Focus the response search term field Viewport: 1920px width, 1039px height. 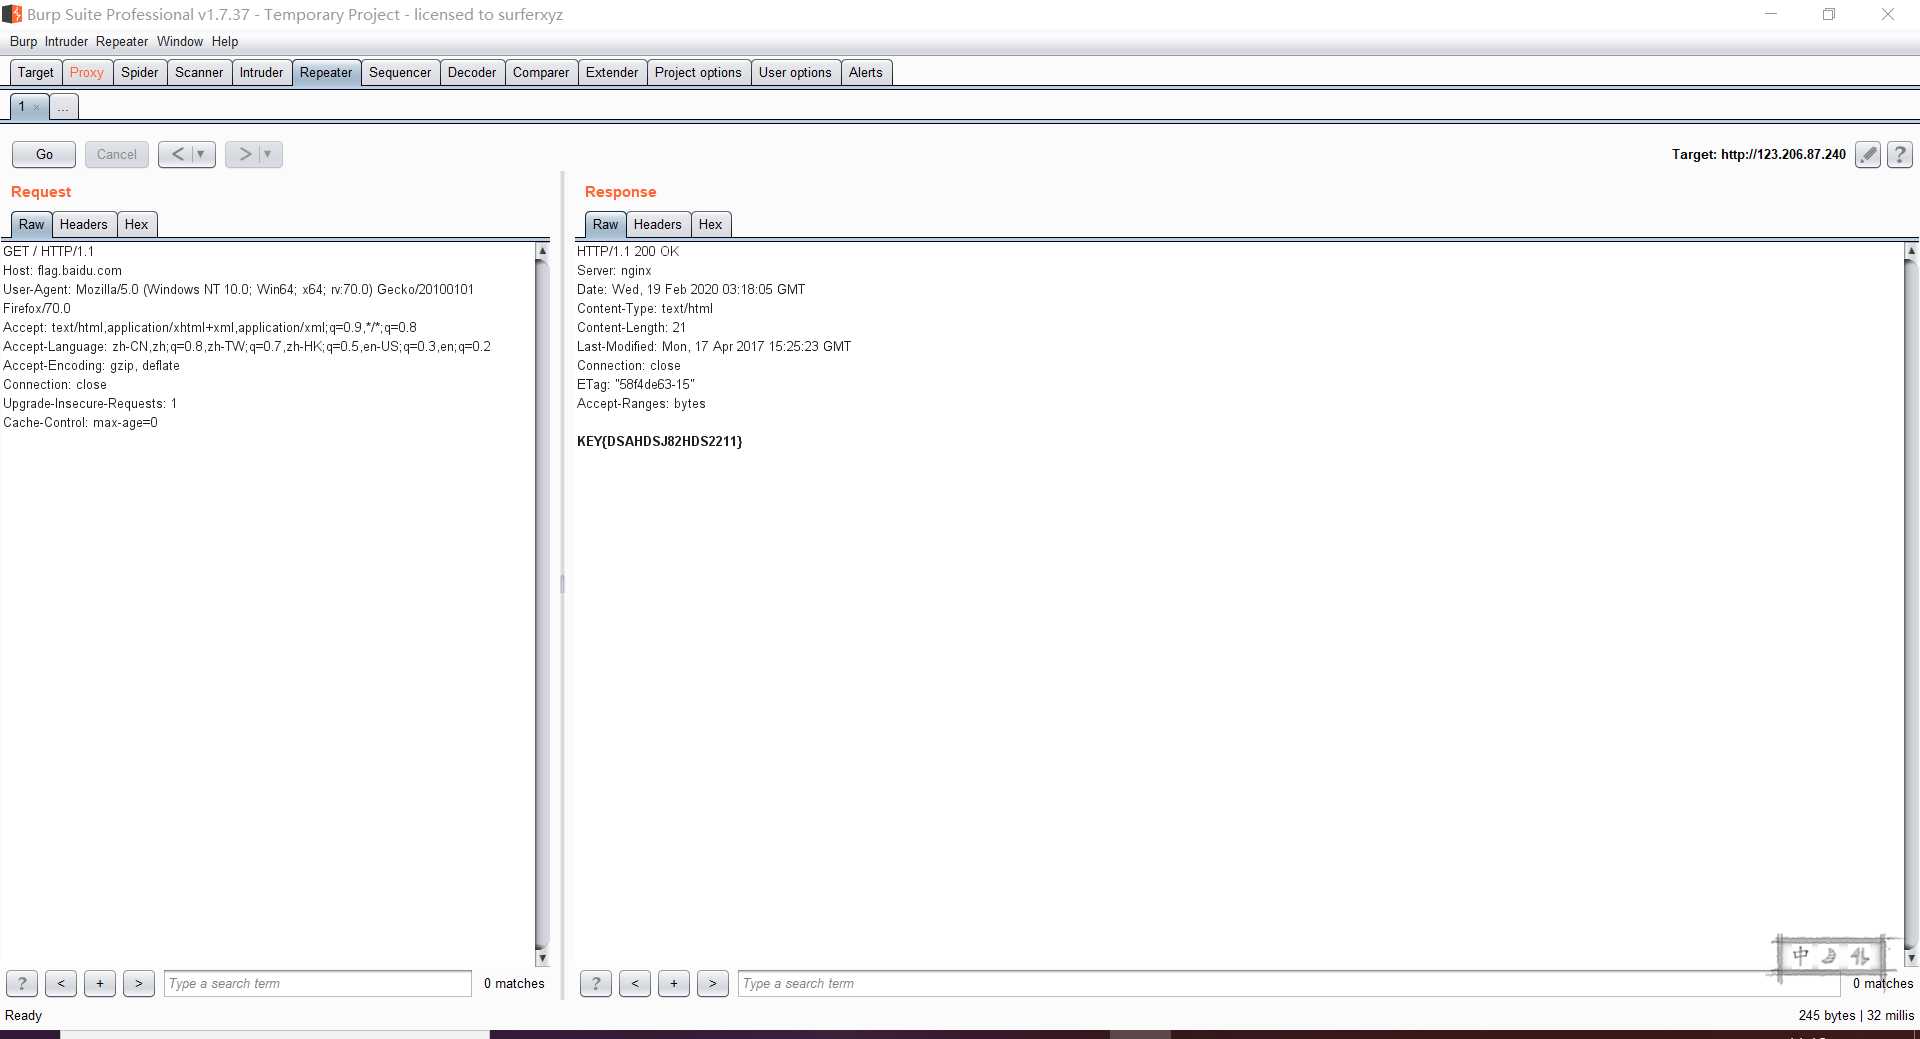(x=1289, y=984)
